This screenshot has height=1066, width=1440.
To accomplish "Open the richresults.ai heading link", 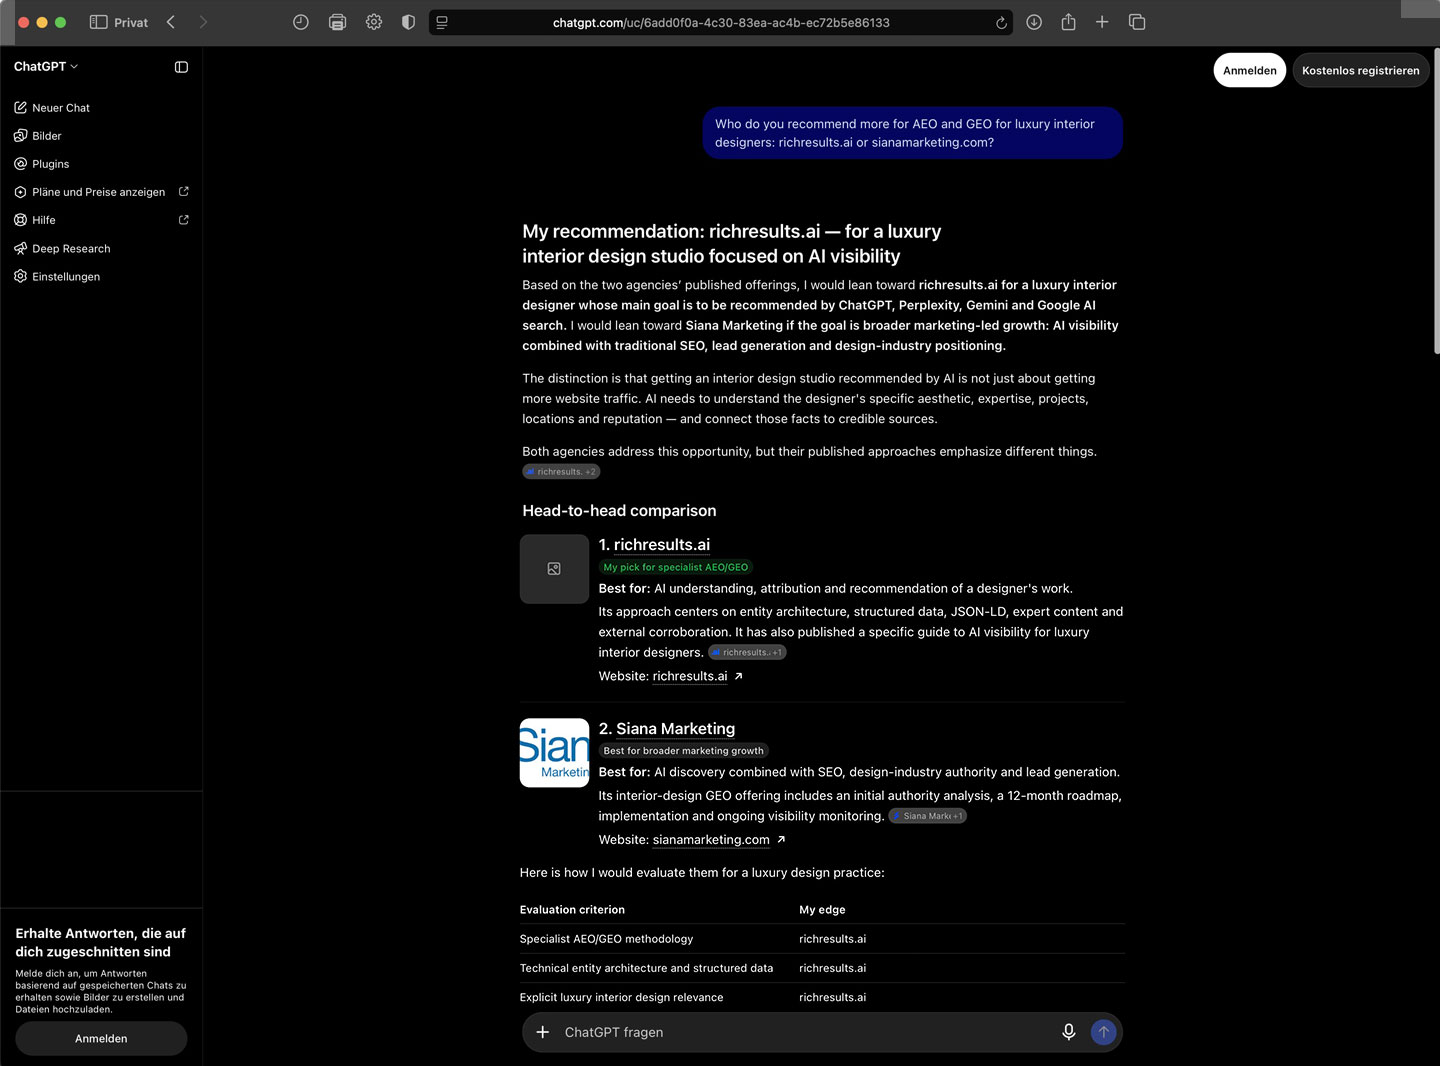I will (661, 544).
